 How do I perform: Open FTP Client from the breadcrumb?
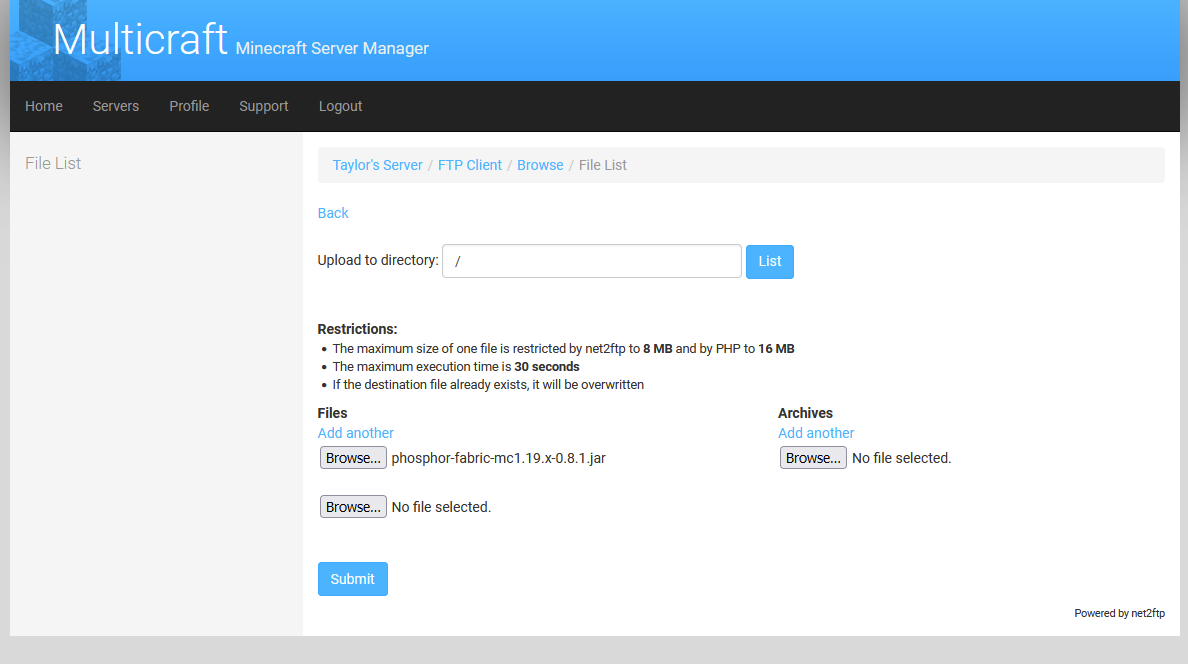click(470, 164)
